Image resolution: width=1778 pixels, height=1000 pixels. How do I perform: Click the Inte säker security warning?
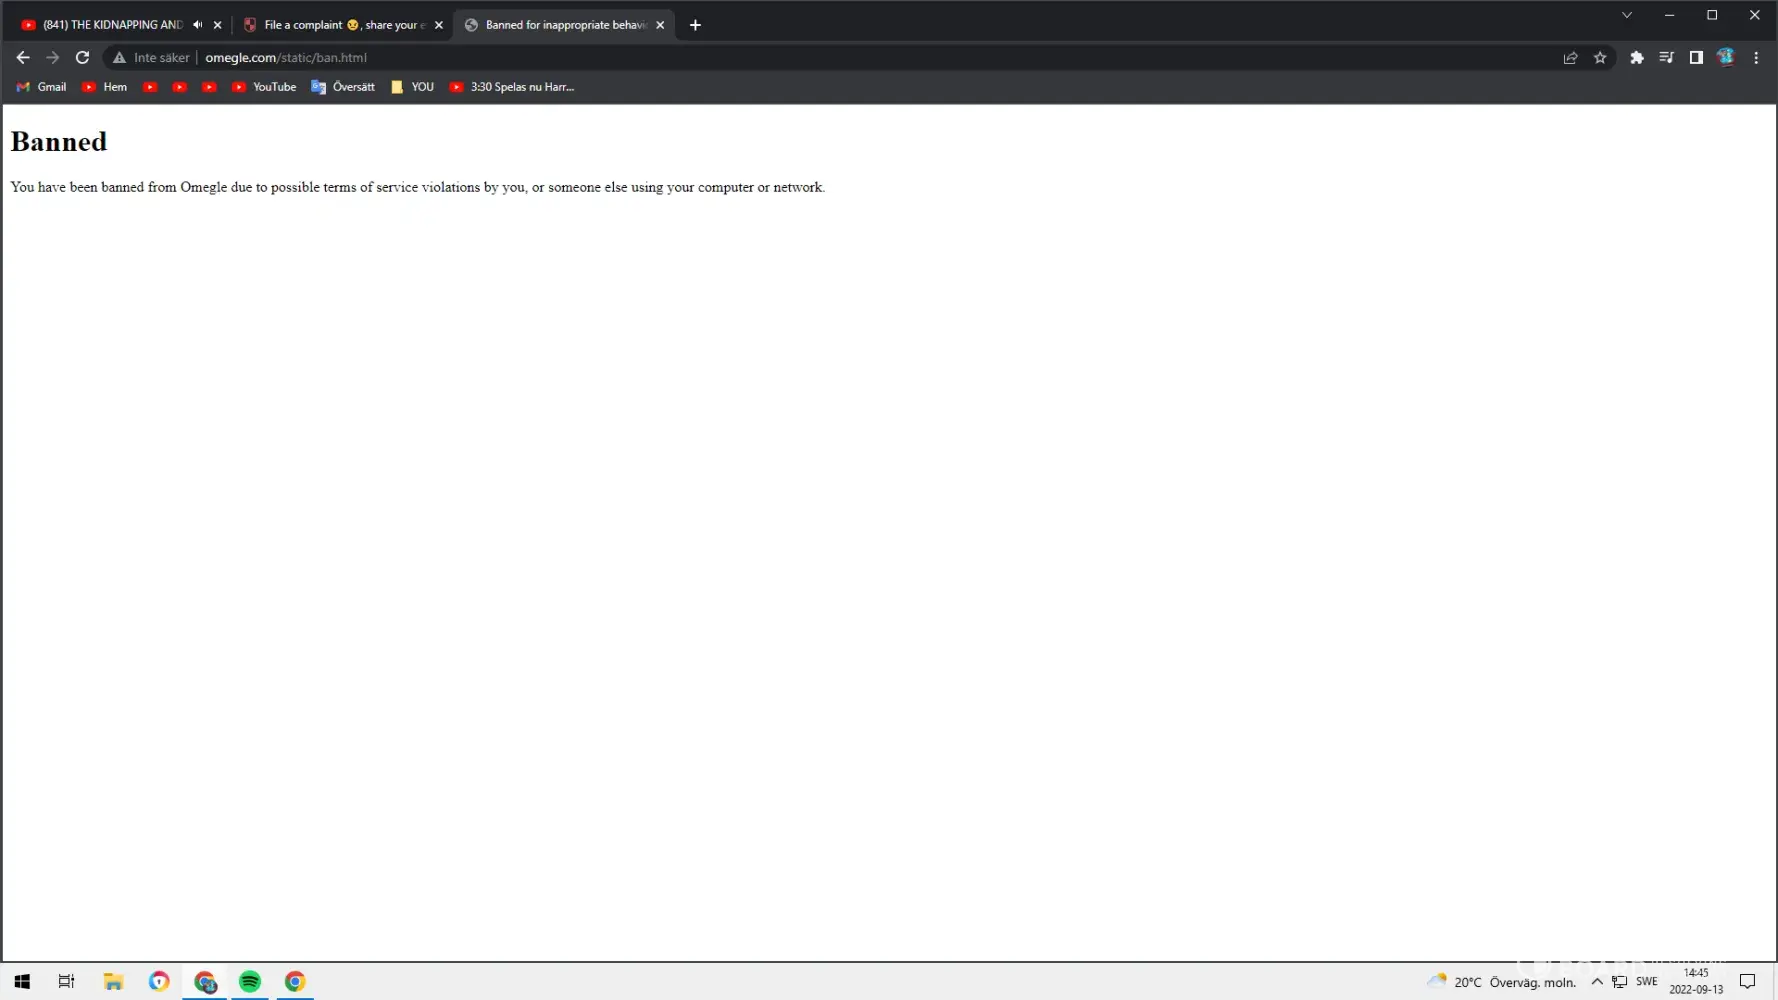151,58
